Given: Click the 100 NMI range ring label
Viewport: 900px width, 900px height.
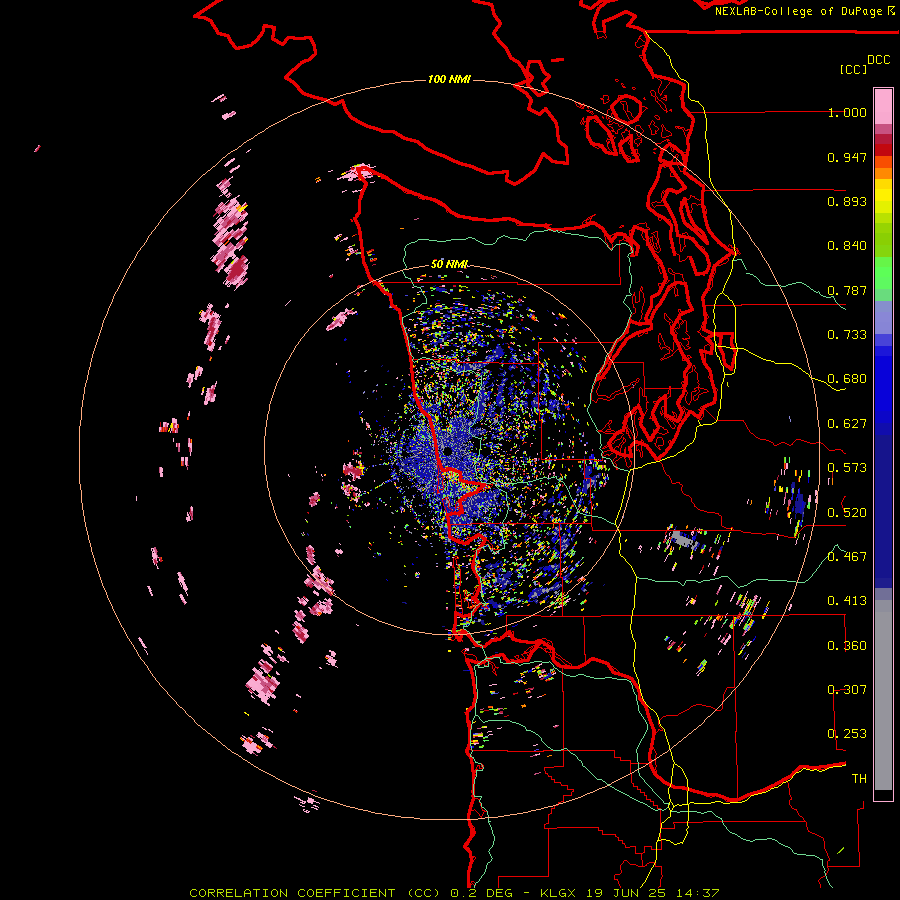Looking at the screenshot, I should click(x=449, y=79).
